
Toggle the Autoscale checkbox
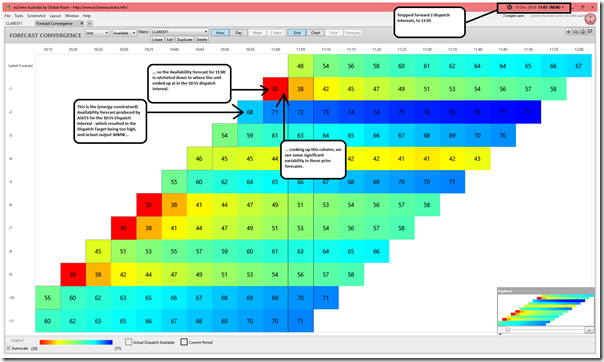[x=9, y=348]
